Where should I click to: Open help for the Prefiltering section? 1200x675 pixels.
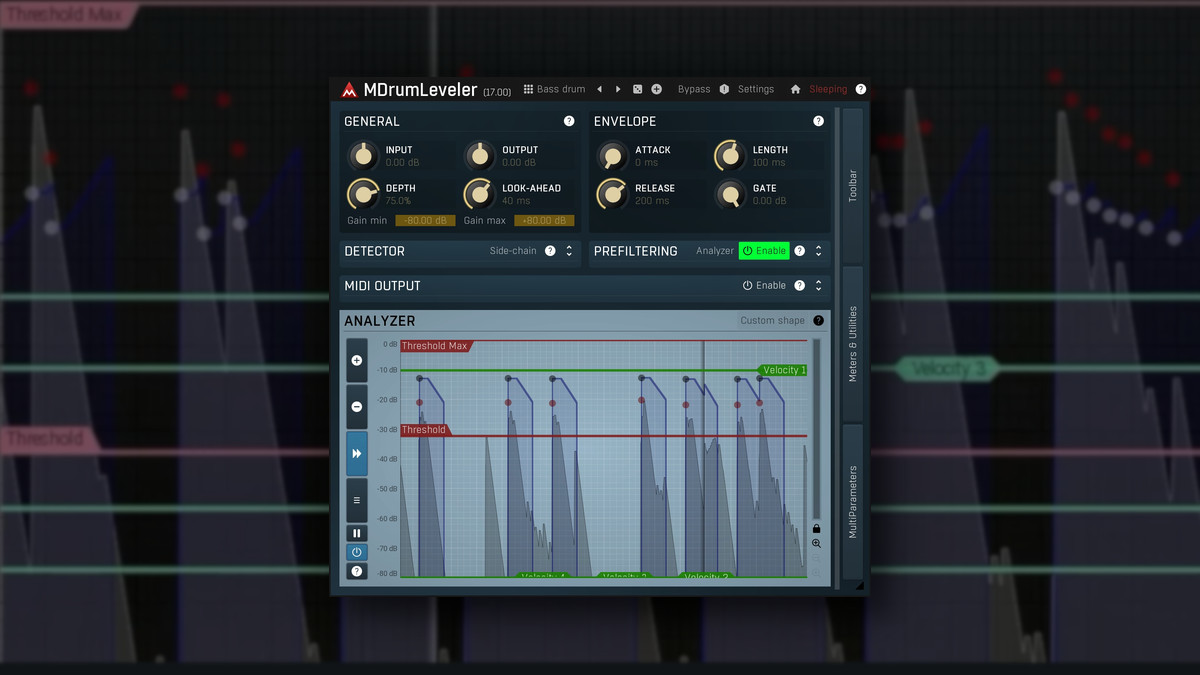tap(799, 251)
